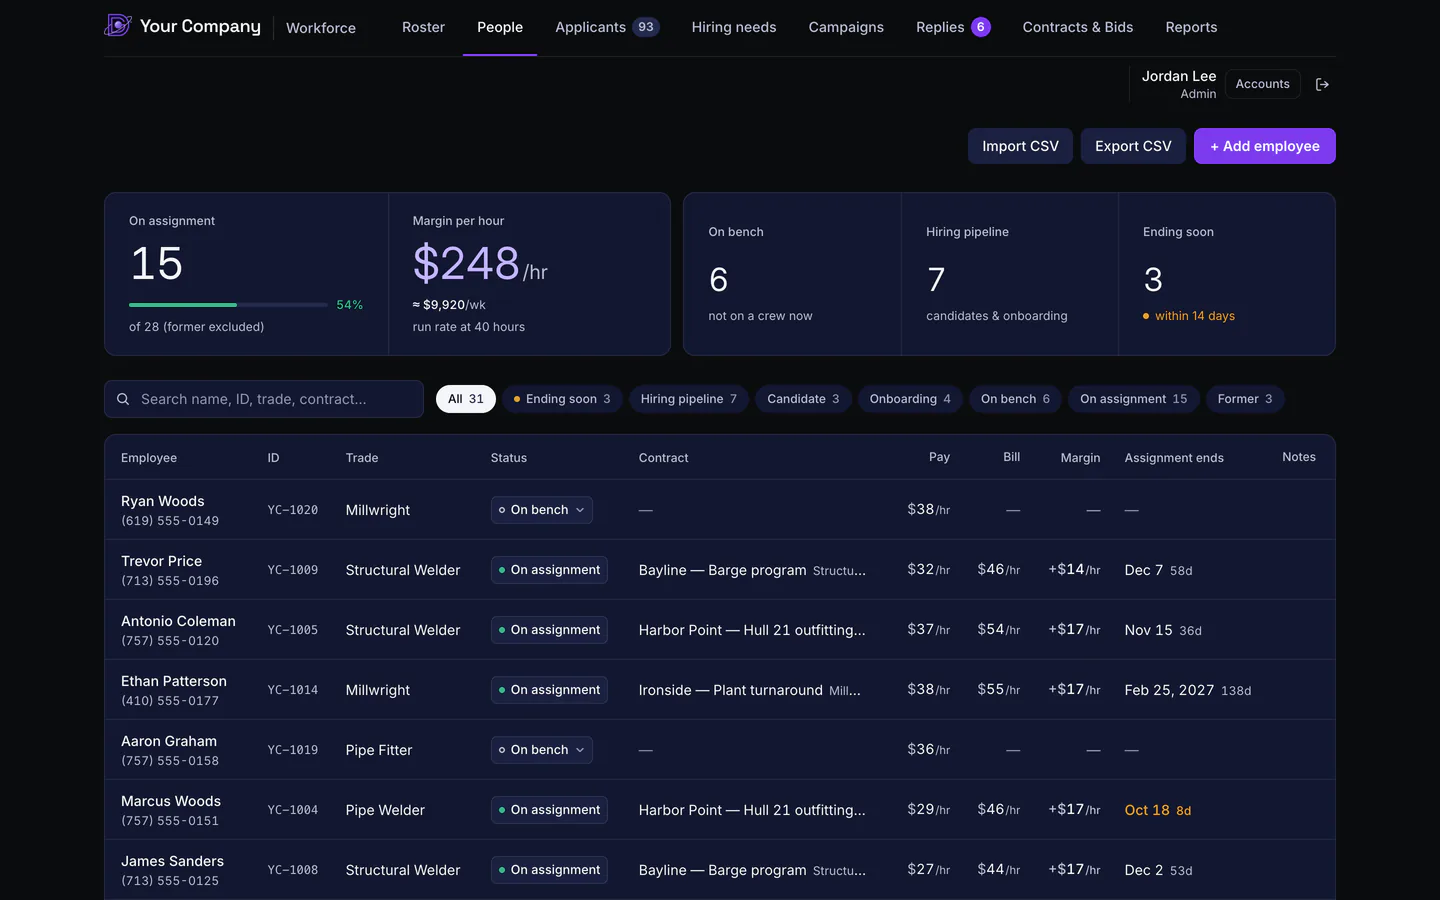The width and height of the screenshot is (1440, 900).
Task: Click the Margin column header
Action: tap(1080, 458)
